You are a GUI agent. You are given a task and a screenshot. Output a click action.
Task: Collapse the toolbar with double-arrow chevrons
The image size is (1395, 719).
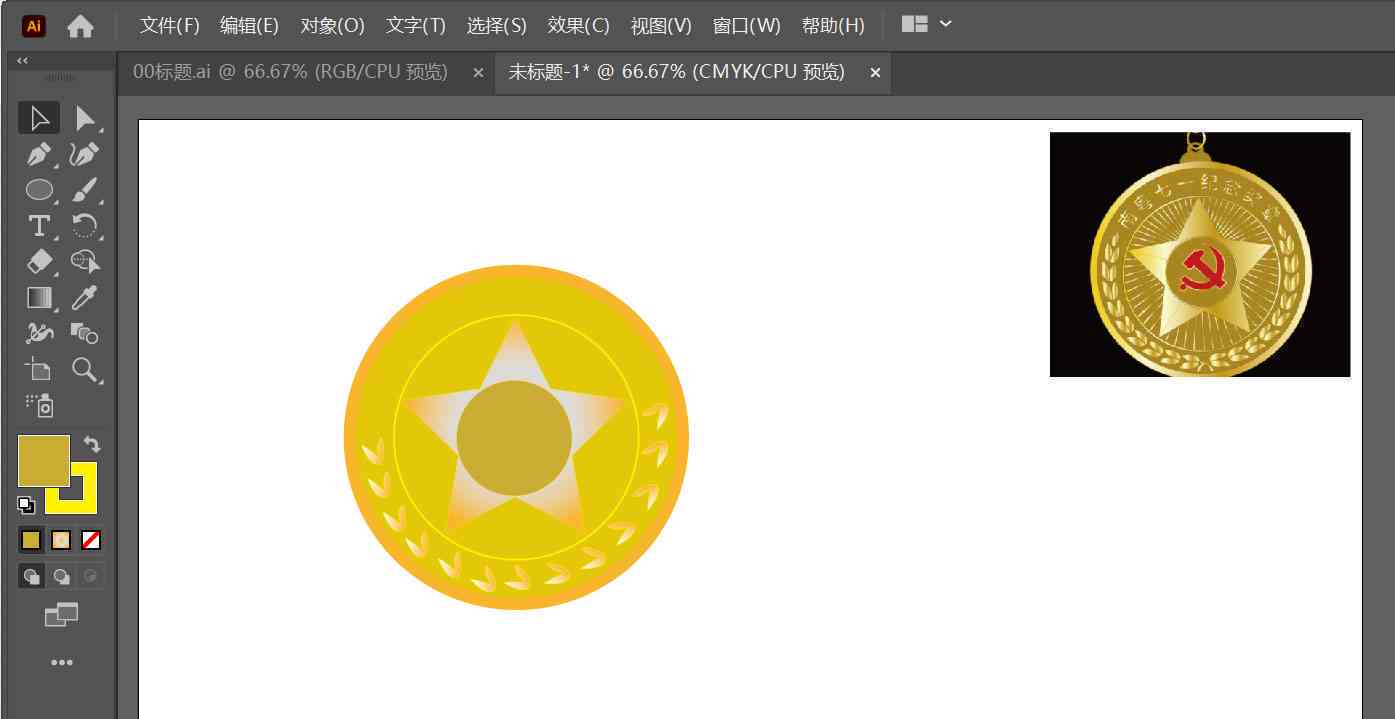click(22, 61)
